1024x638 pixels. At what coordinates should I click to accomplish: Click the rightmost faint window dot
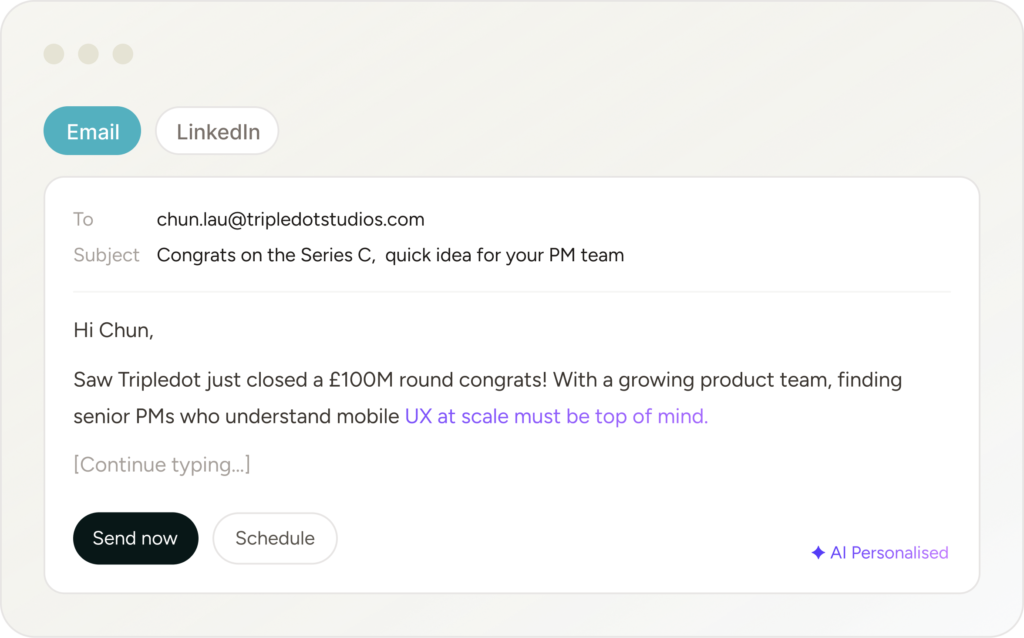point(122,55)
